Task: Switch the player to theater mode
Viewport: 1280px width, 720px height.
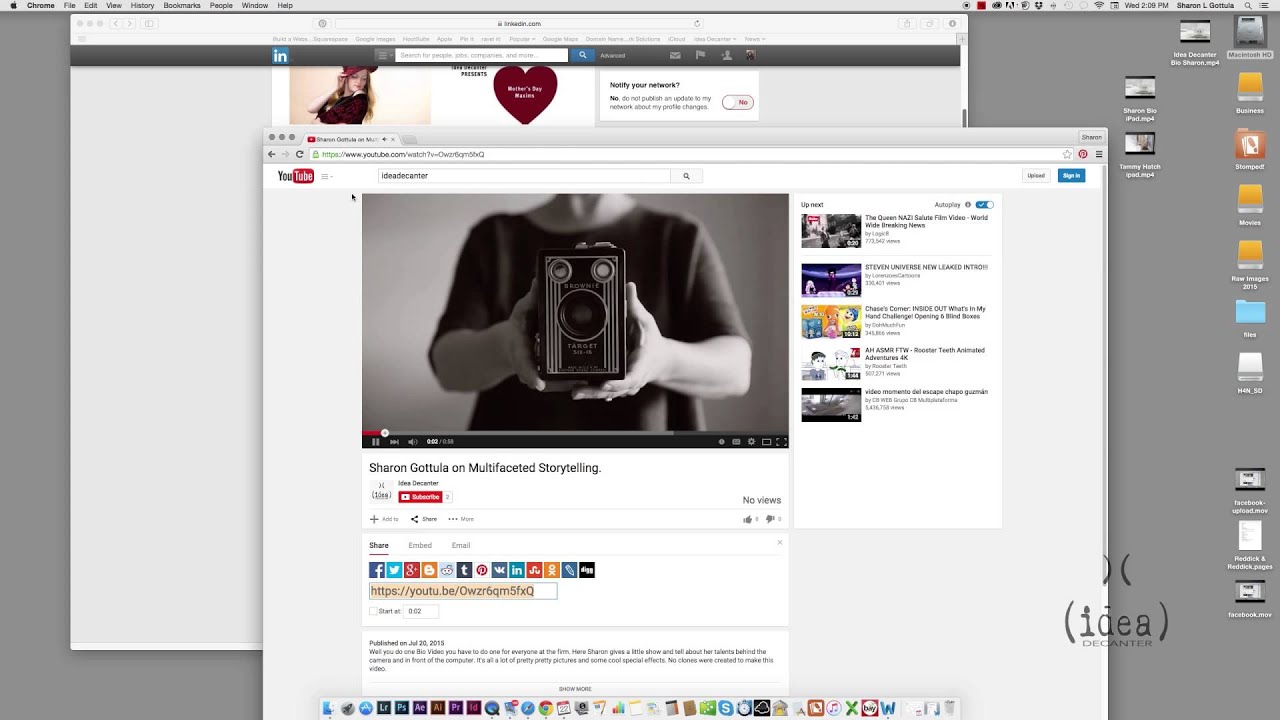Action: click(x=766, y=441)
